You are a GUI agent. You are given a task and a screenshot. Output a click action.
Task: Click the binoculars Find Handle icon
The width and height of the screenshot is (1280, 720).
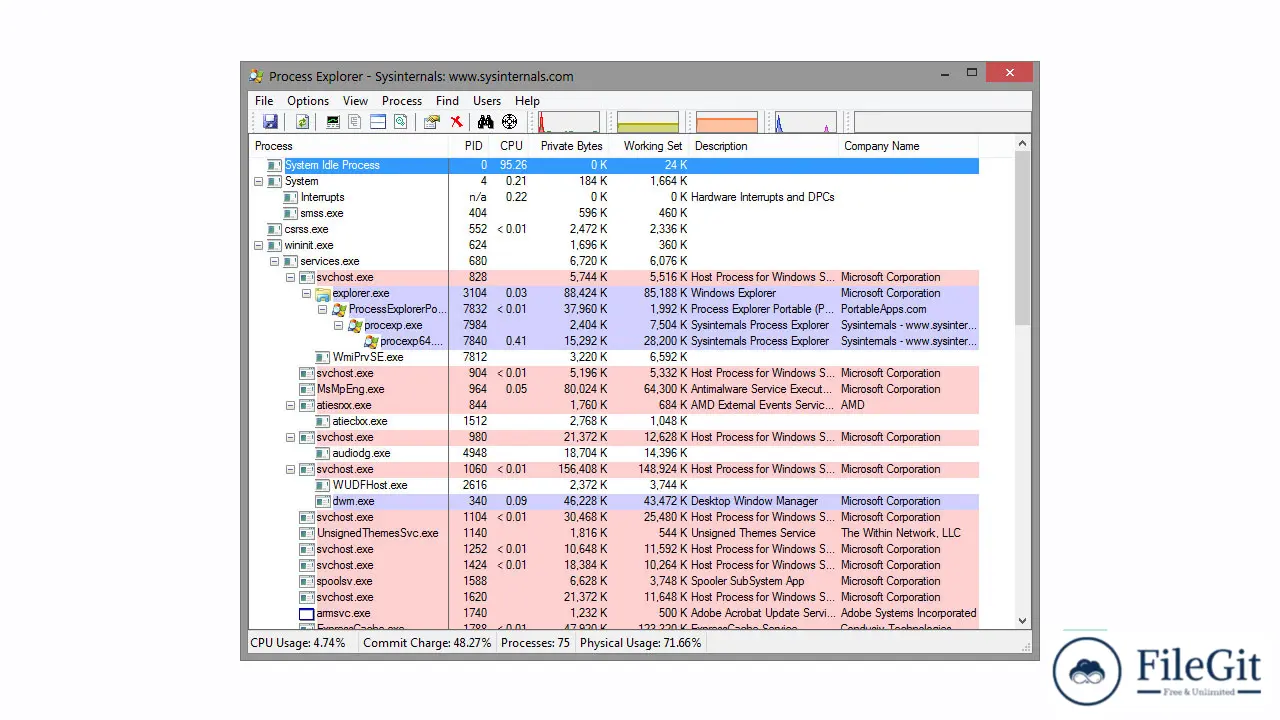tap(486, 122)
